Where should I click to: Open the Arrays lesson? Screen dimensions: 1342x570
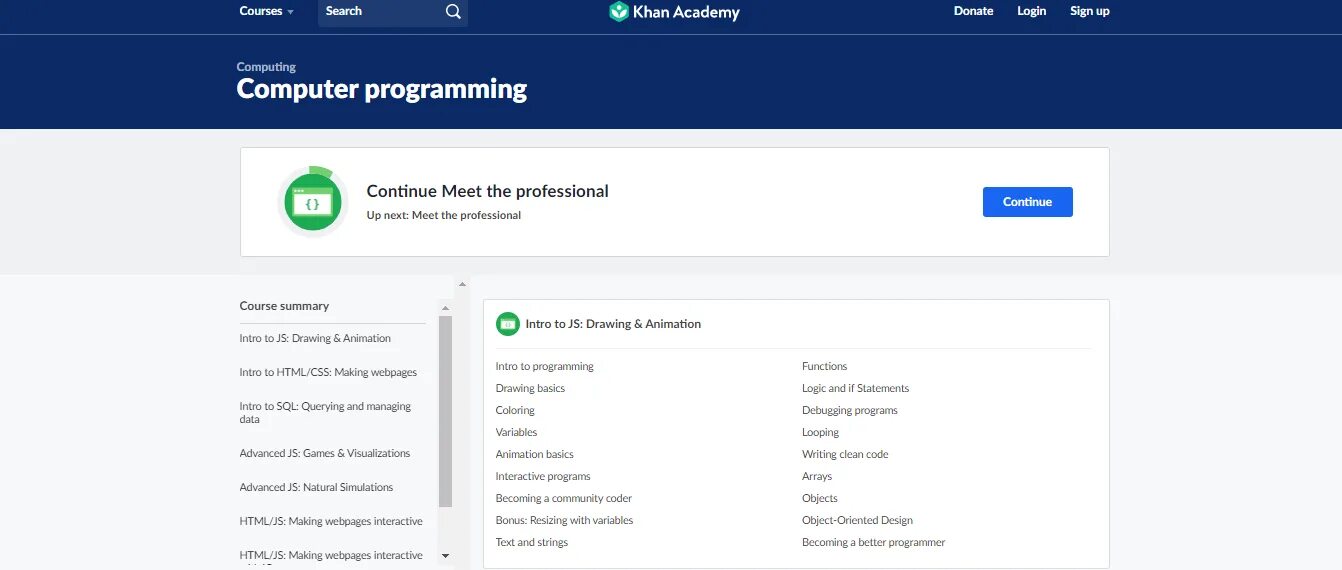point(817,476)
